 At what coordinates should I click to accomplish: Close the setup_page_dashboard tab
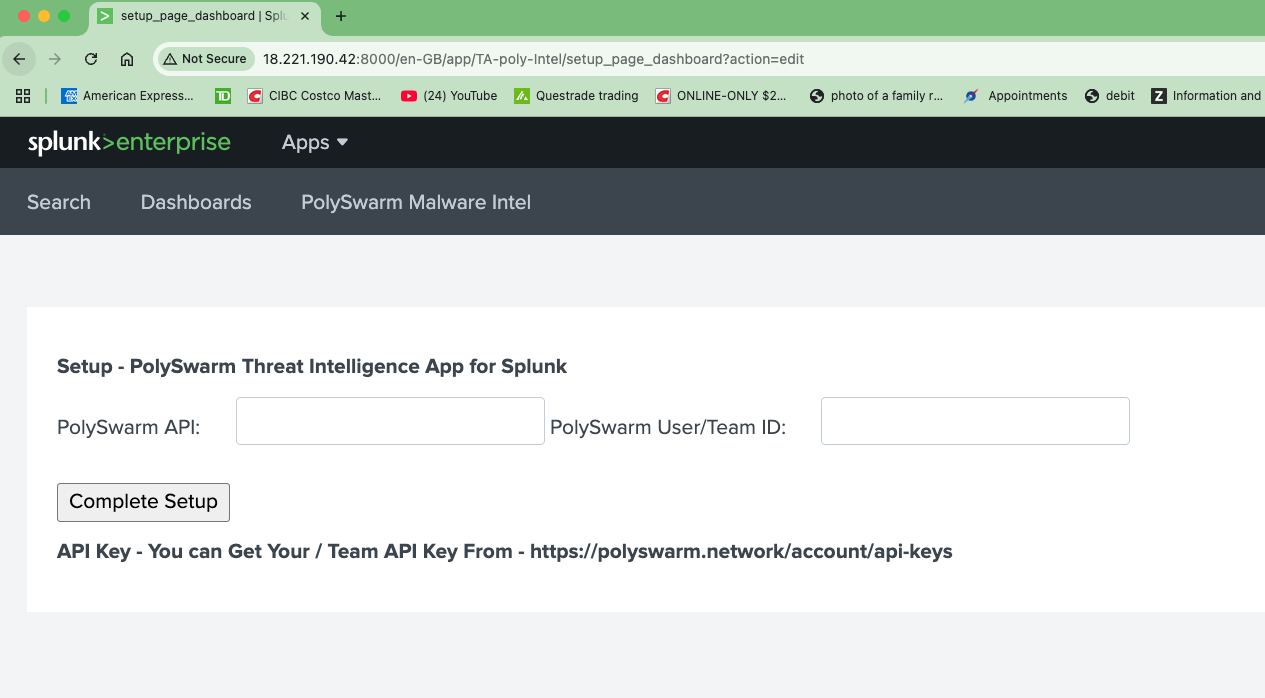(x=305, y=16)
